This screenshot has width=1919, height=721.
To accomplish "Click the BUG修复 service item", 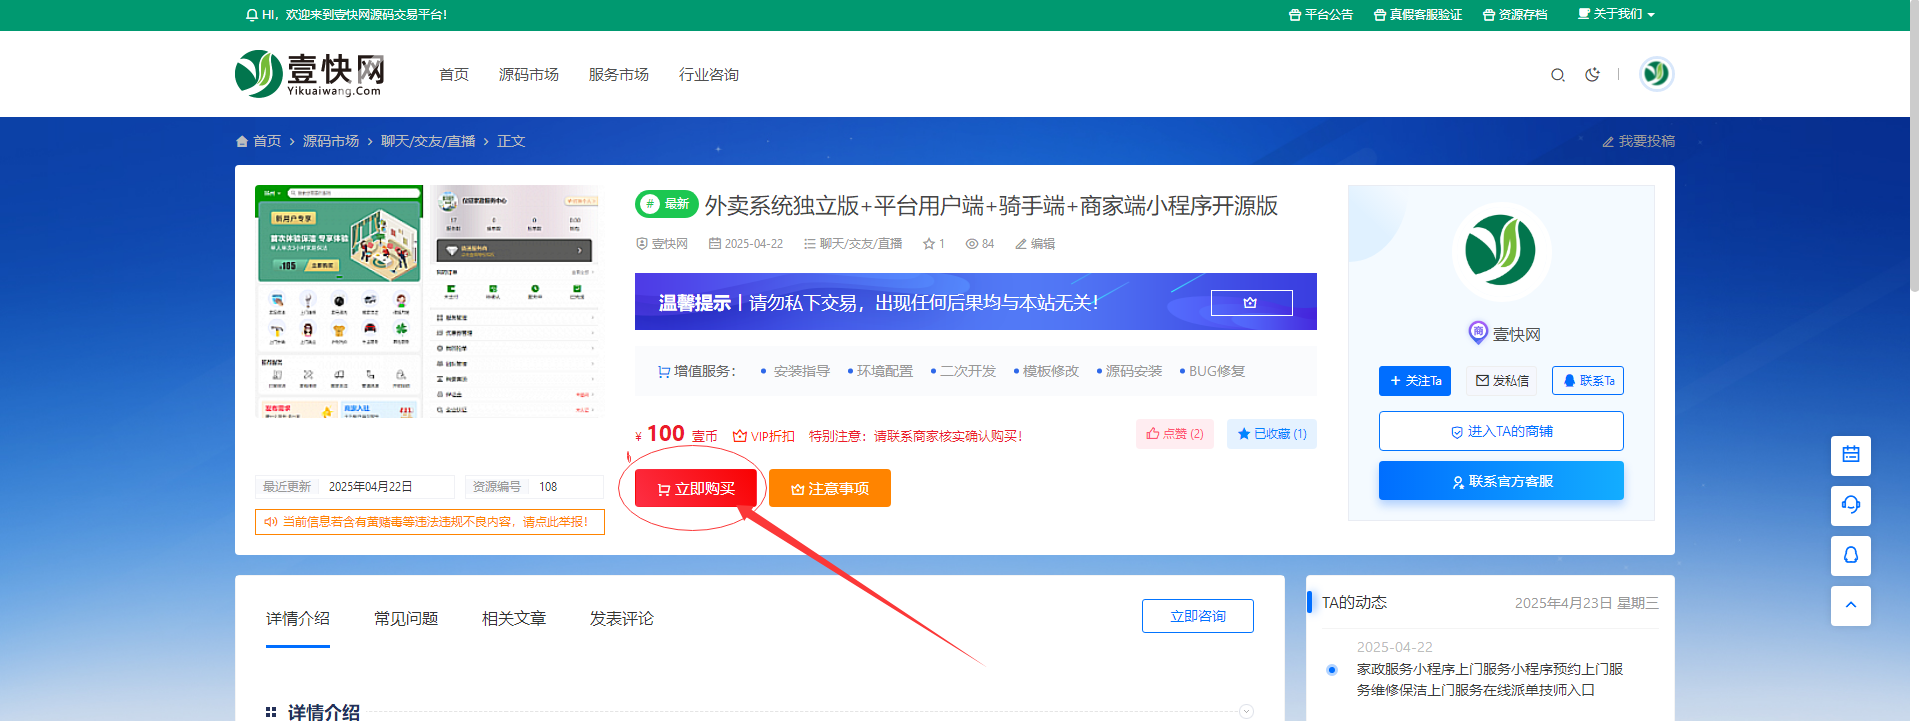I will click(1217, 371).
